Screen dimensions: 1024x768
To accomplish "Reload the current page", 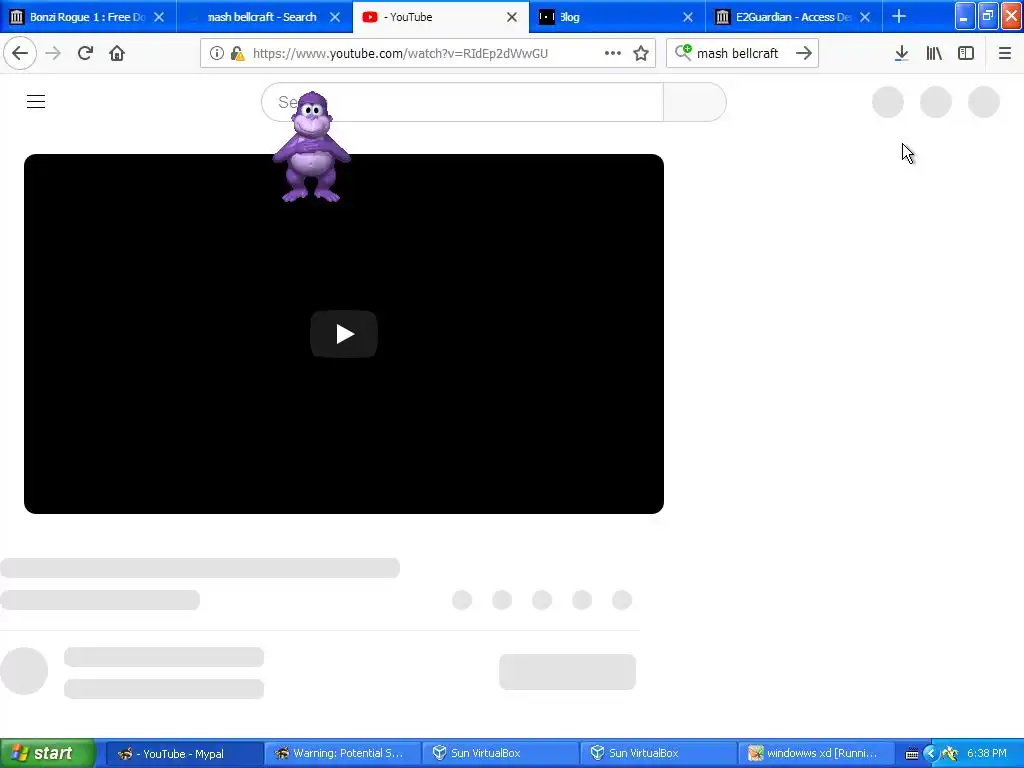I will [85, 53].
